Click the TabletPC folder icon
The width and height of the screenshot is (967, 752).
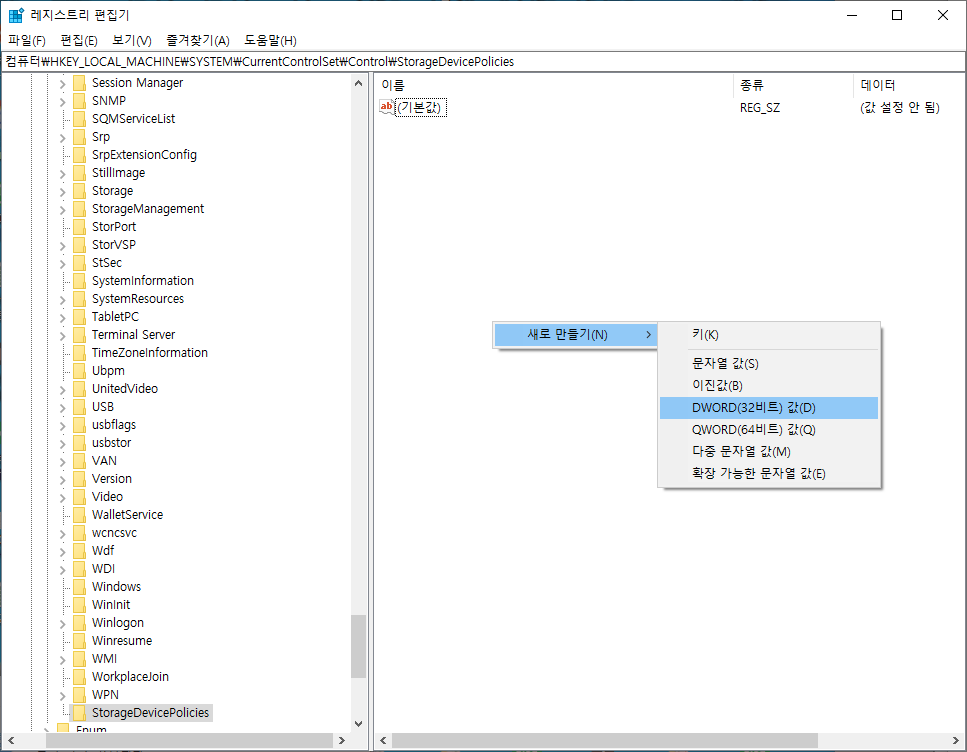[x=80, y=316]
